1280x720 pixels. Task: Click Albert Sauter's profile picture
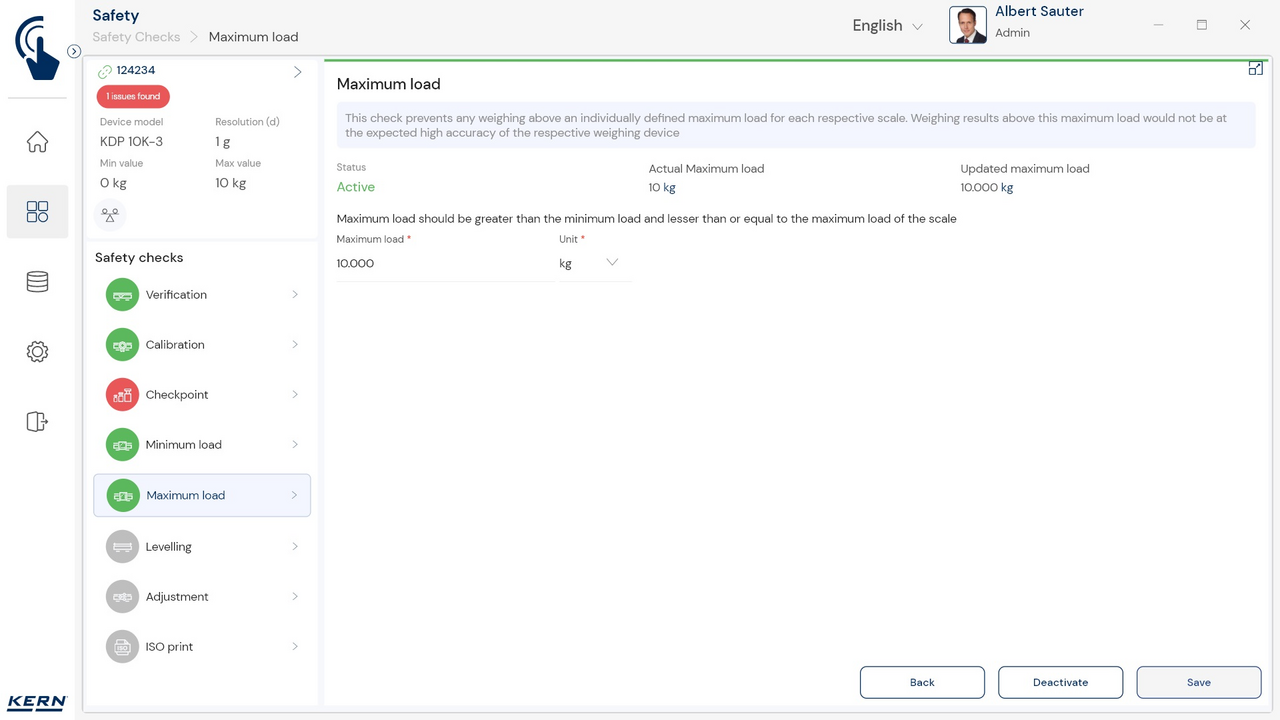point(967,25)
